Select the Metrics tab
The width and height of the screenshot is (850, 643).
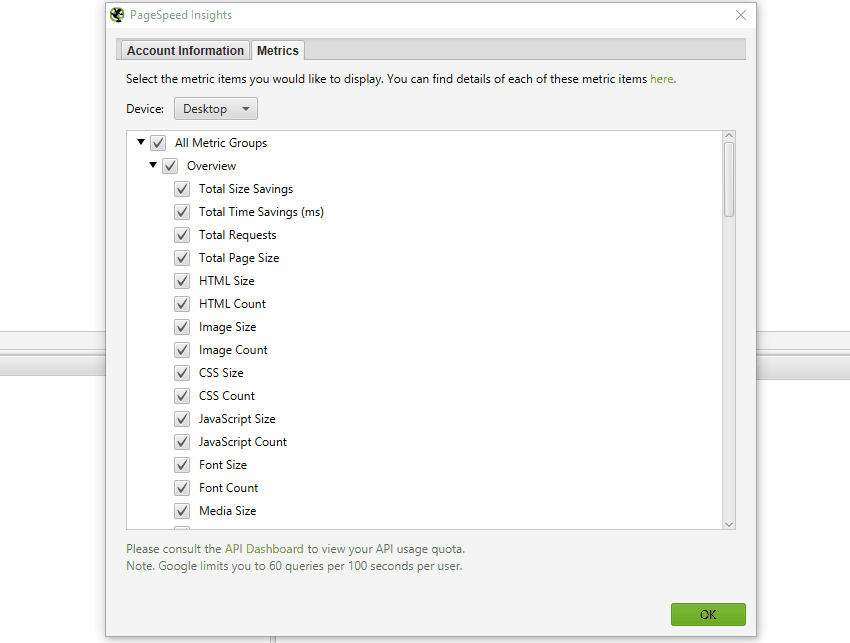pyautogui.click(x=278, y=50)
